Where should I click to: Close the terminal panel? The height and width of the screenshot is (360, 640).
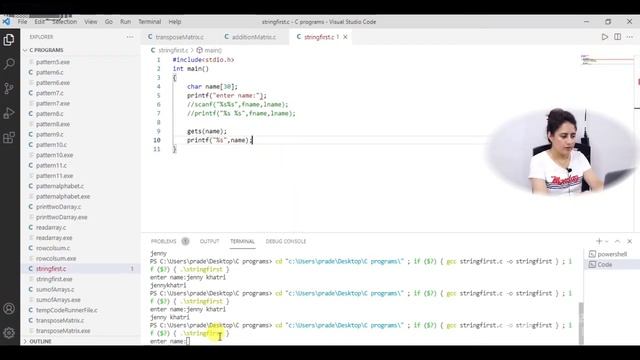coord(629,241)
